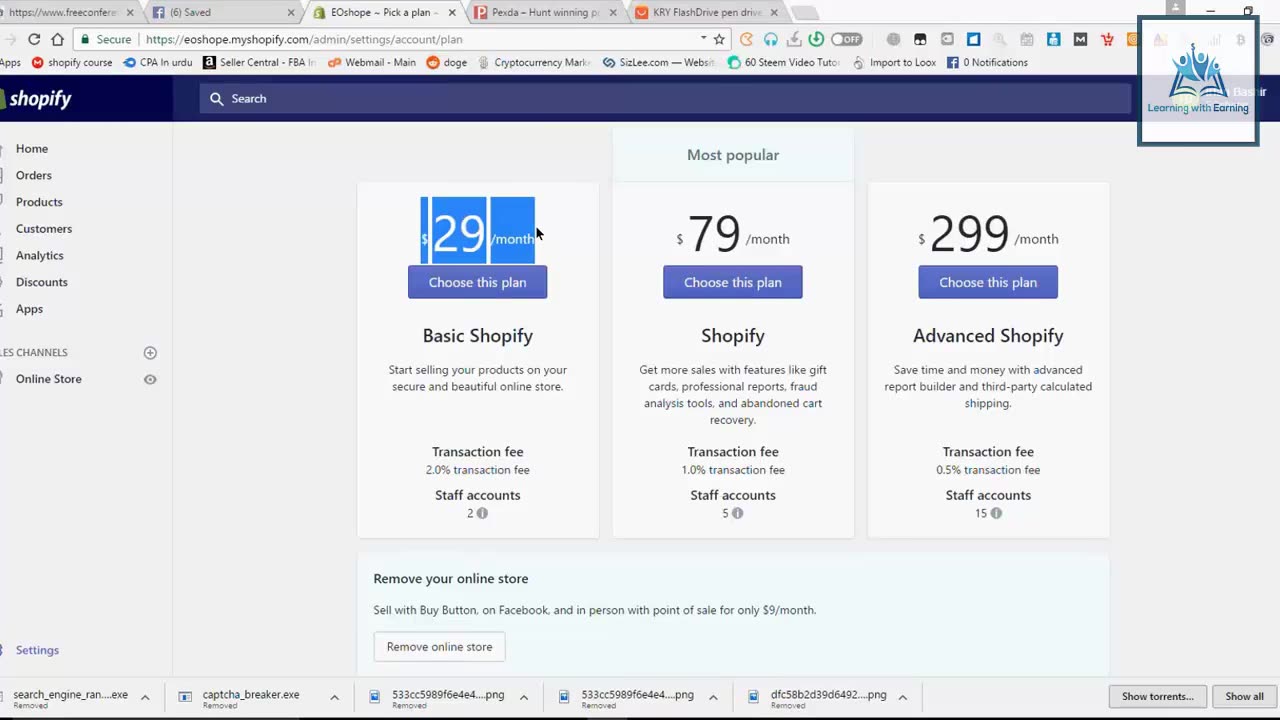Viewport: 1280px width, 720px height.
Task: Click the Basic Shopify plan heading
Action: (478, 336)
